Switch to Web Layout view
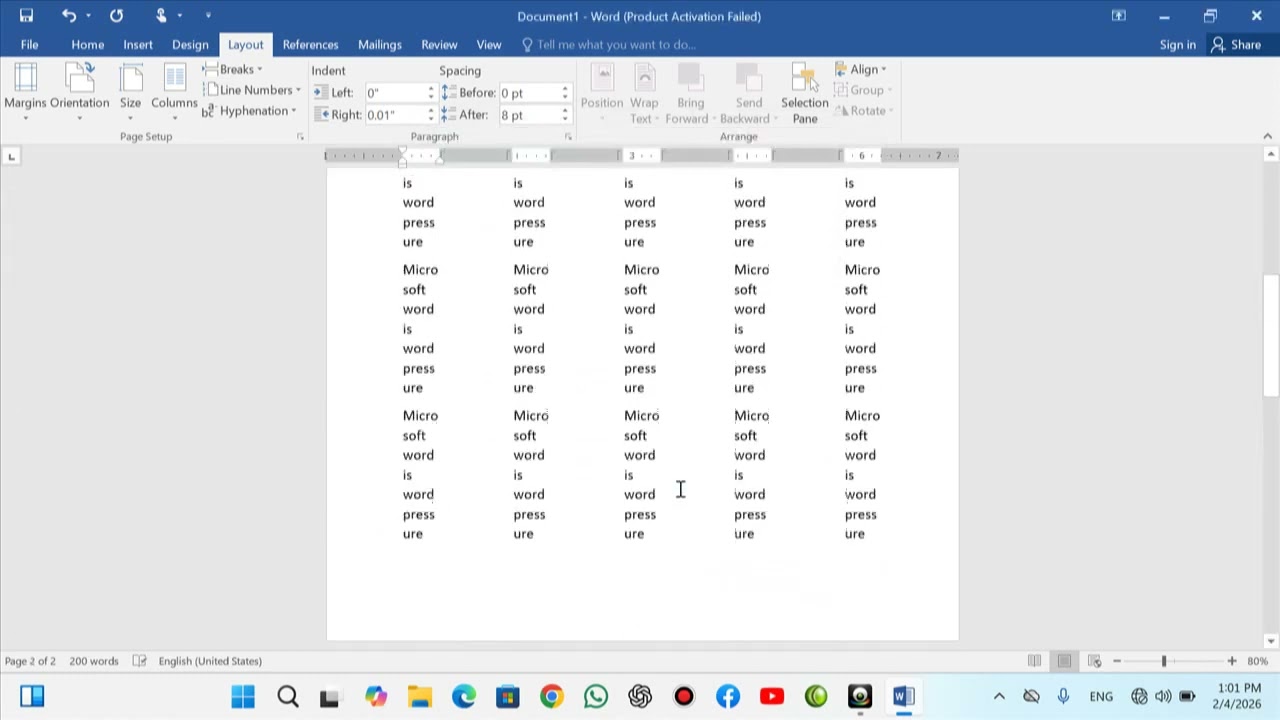The height and width of the screenshot is (720, 1280). pos(1094,661)
